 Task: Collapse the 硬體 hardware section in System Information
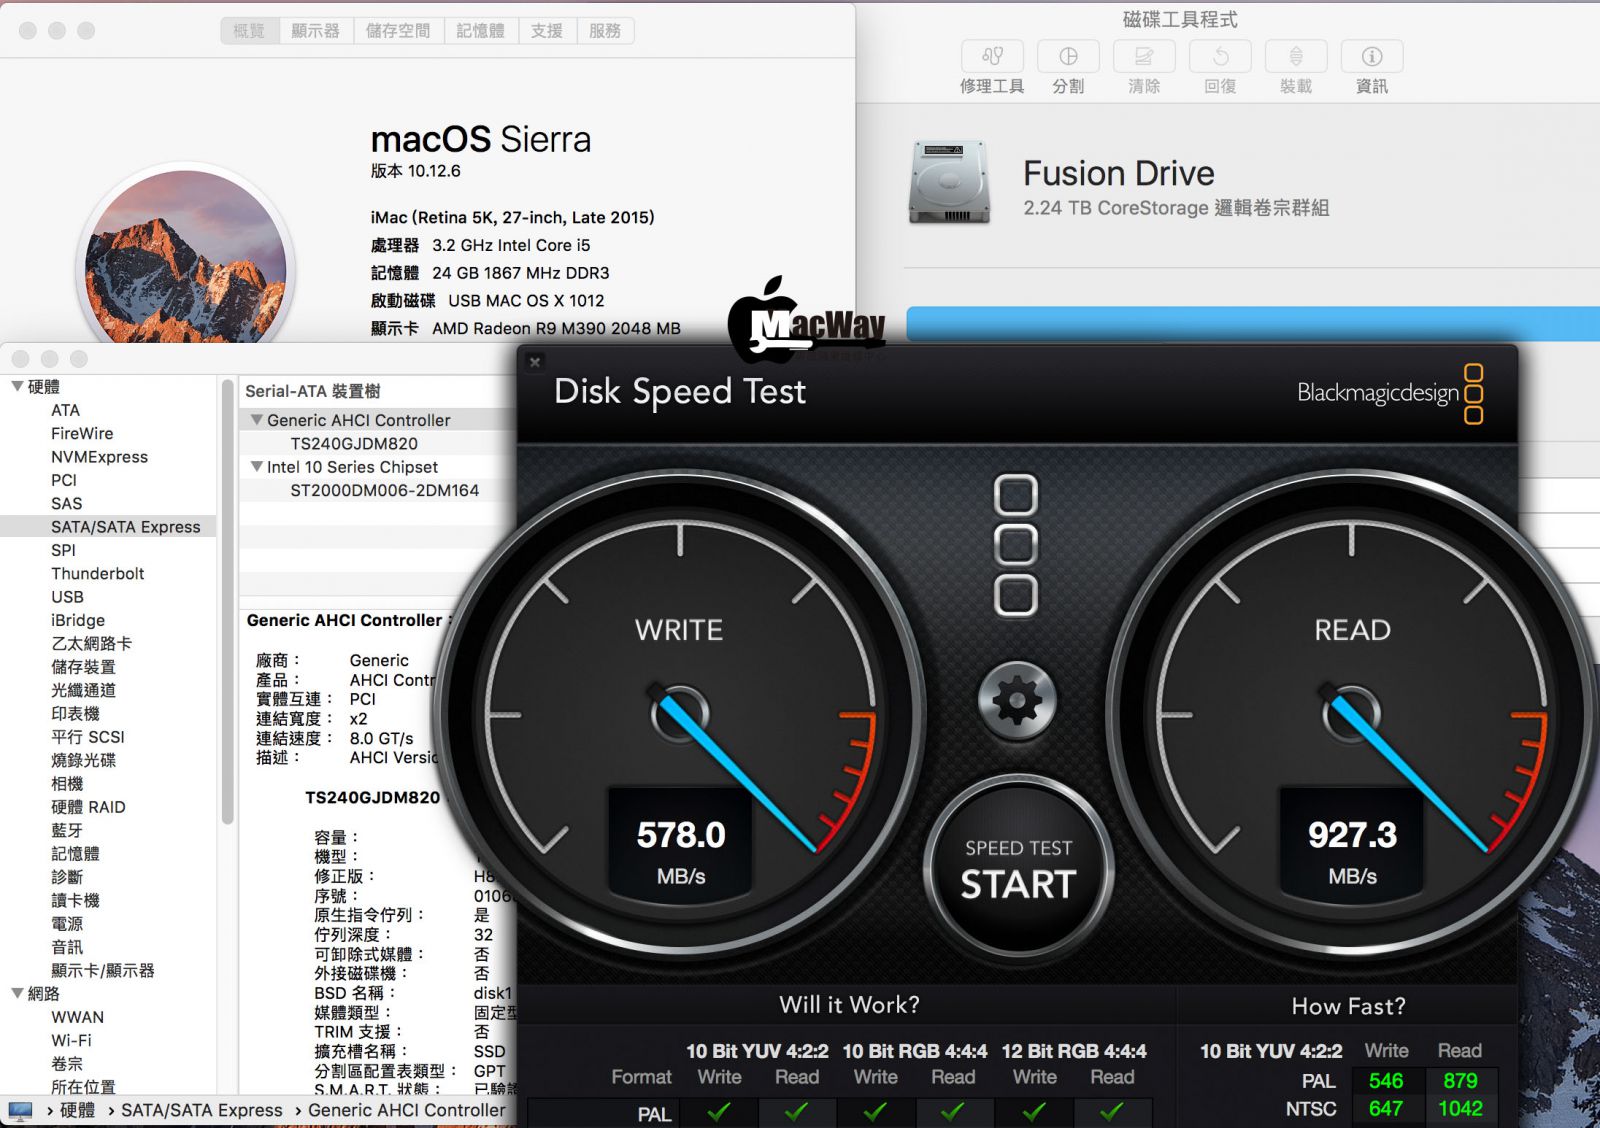click(17, 386)
